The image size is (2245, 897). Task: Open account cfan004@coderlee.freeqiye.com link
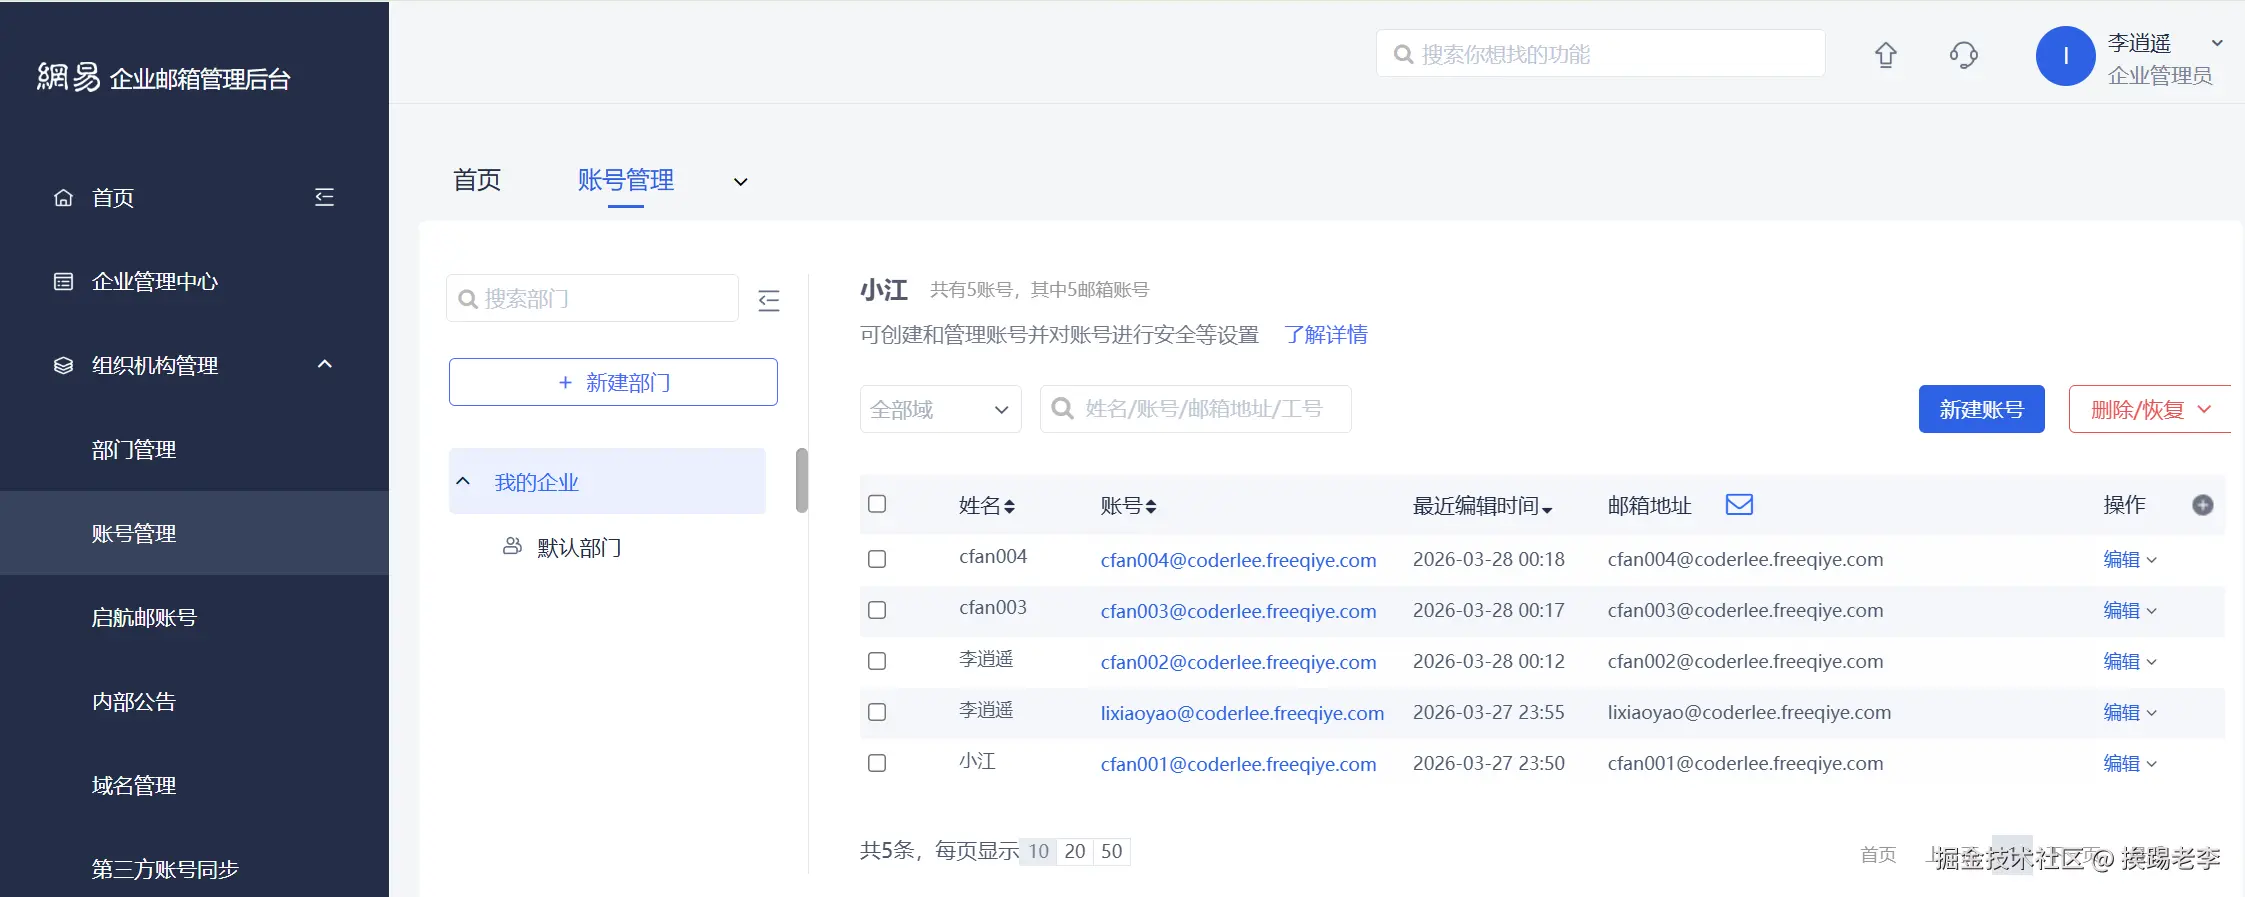[1238, 560]
